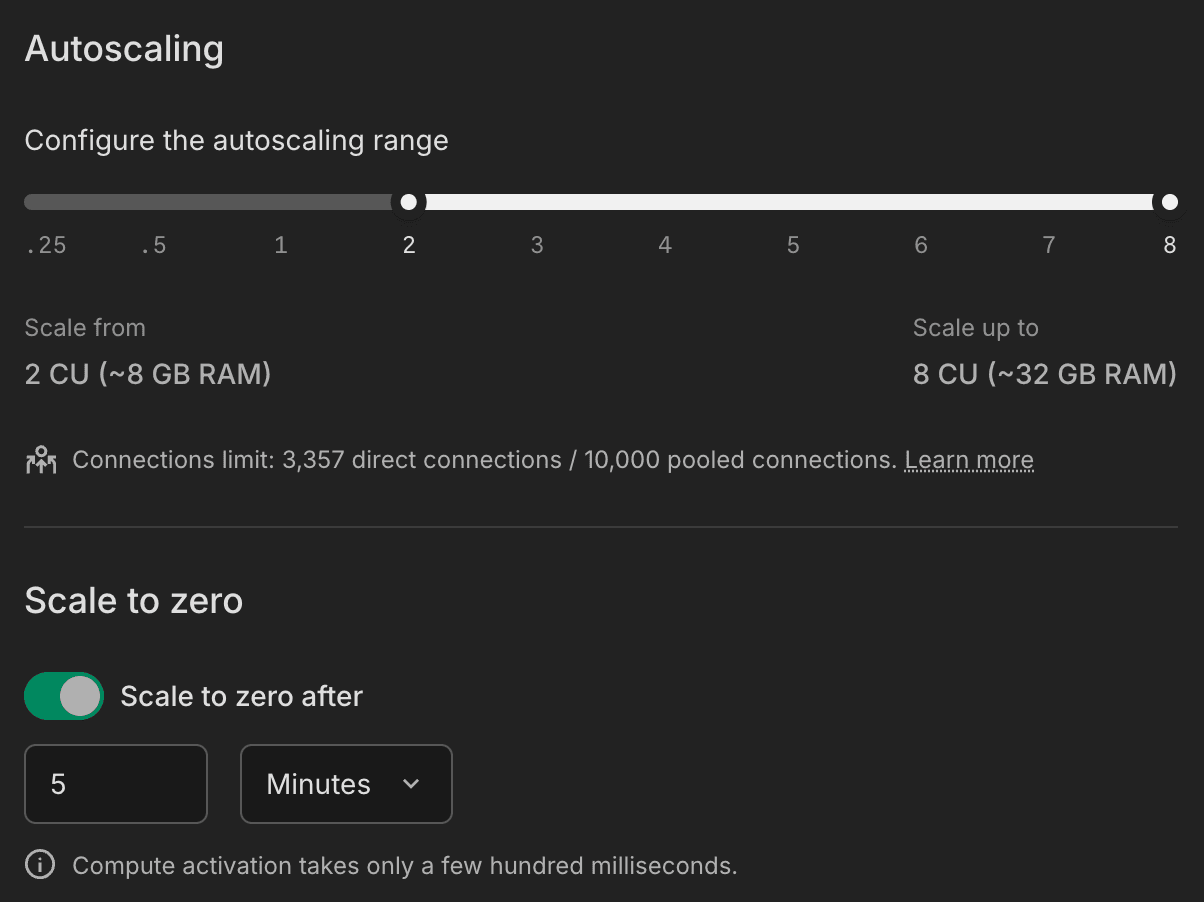
Task: Click the "Scale up to" 8 CU label
Action: pyautogui.click(x=1044, y=373)
